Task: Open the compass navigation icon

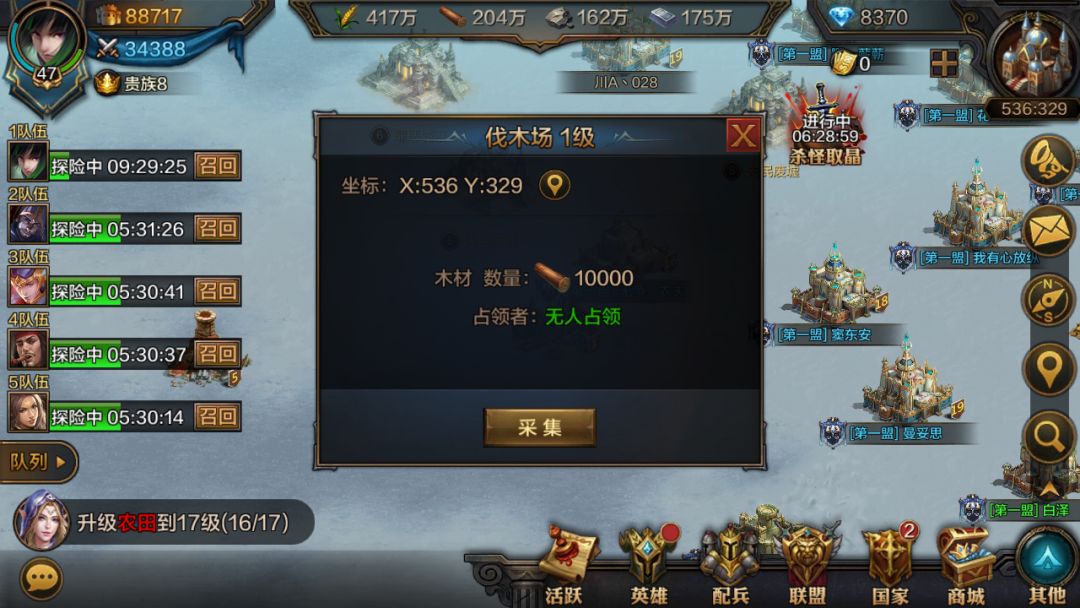Action: (x=1048, y=300)
